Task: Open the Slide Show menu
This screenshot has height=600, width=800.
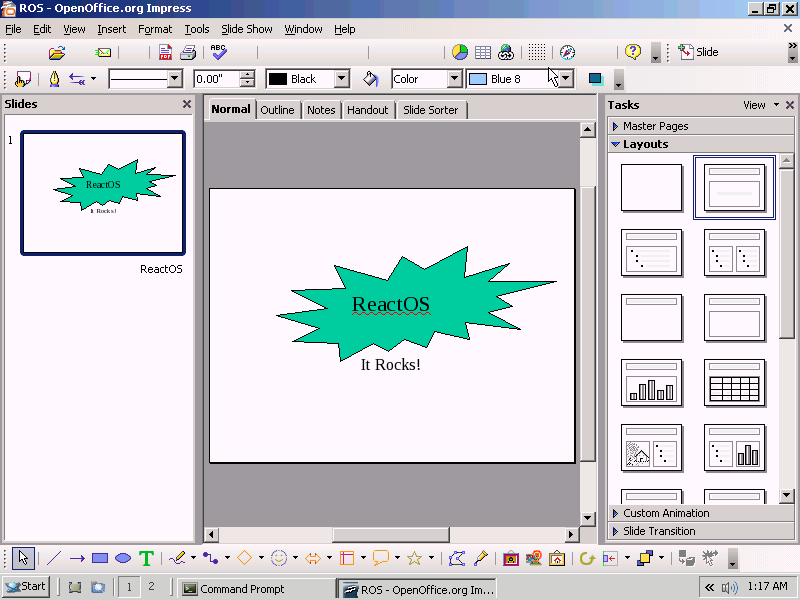Action: (246, 29)
